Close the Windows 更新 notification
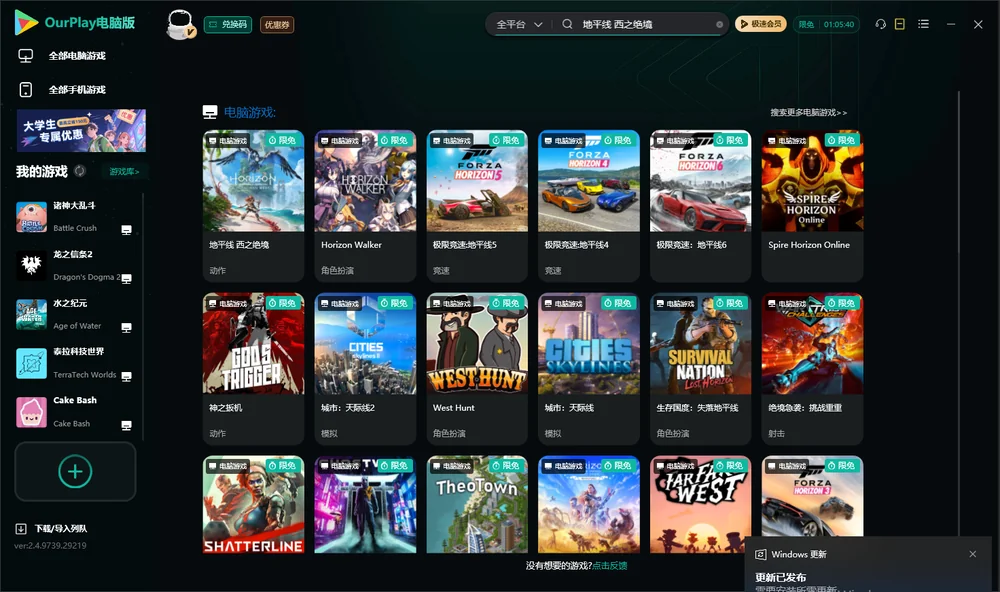 coord(973,554)
